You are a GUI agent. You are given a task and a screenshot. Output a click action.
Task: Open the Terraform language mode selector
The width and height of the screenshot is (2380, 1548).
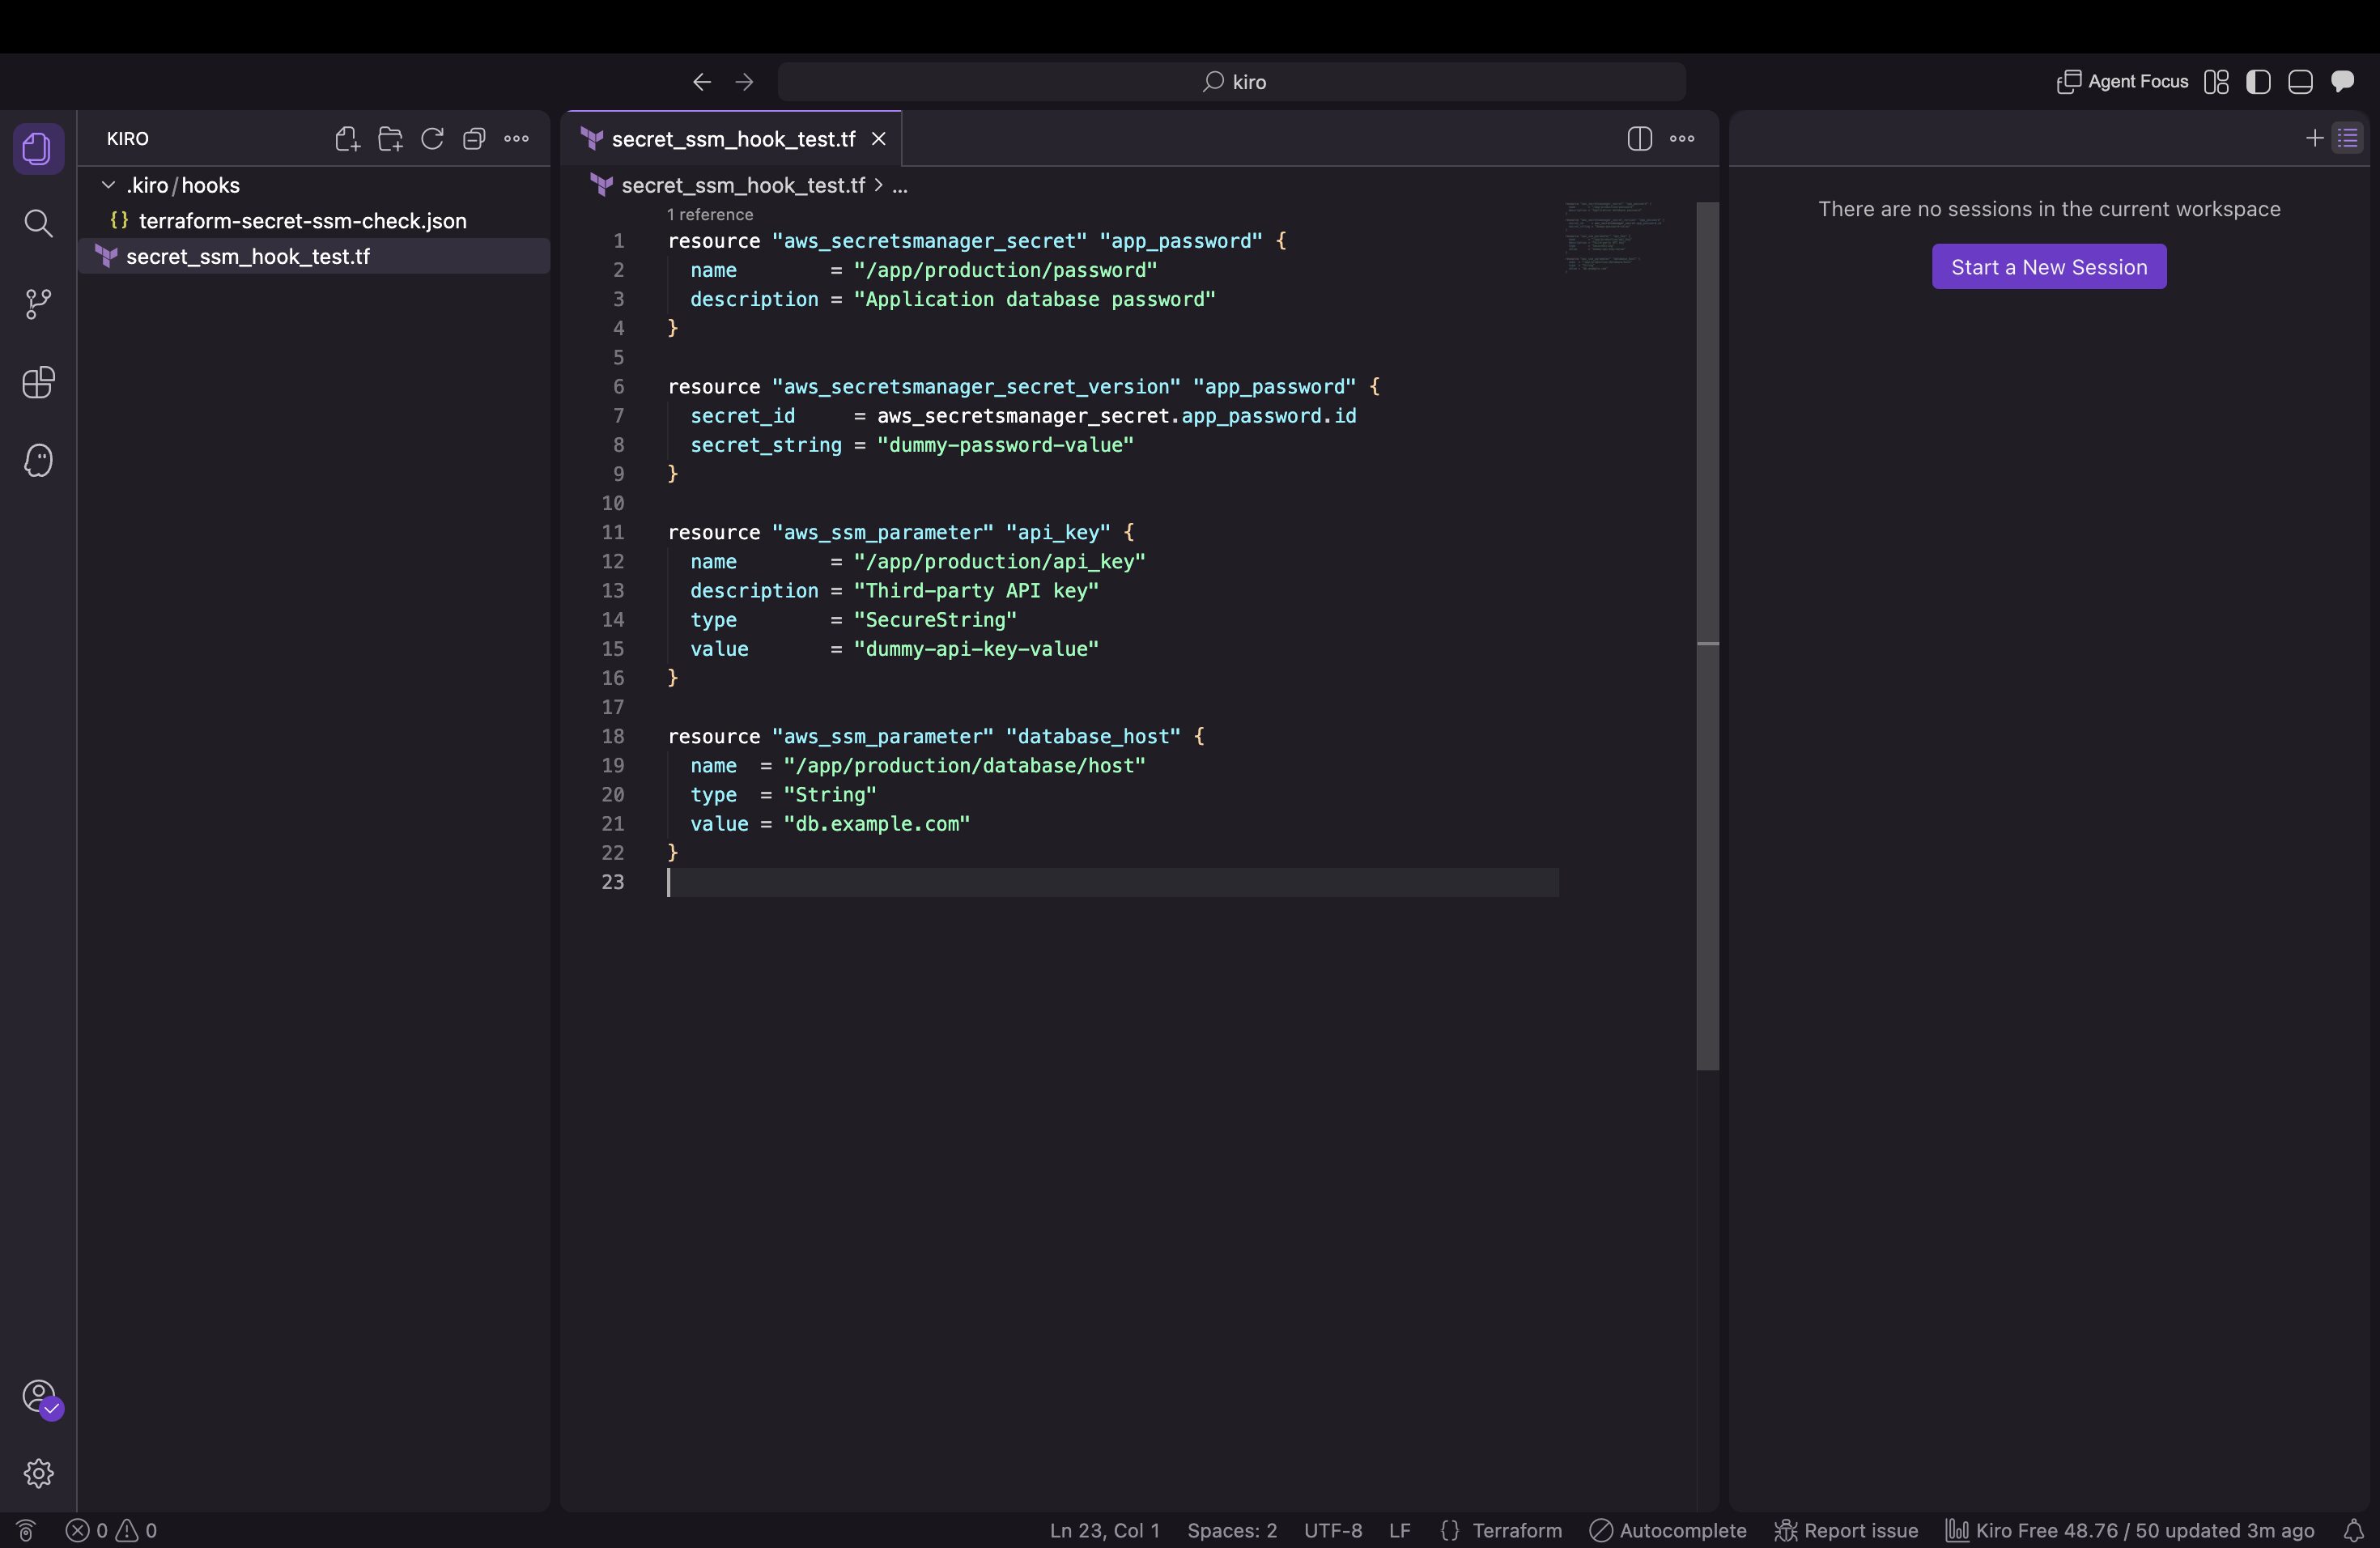coord(1516,1530)
